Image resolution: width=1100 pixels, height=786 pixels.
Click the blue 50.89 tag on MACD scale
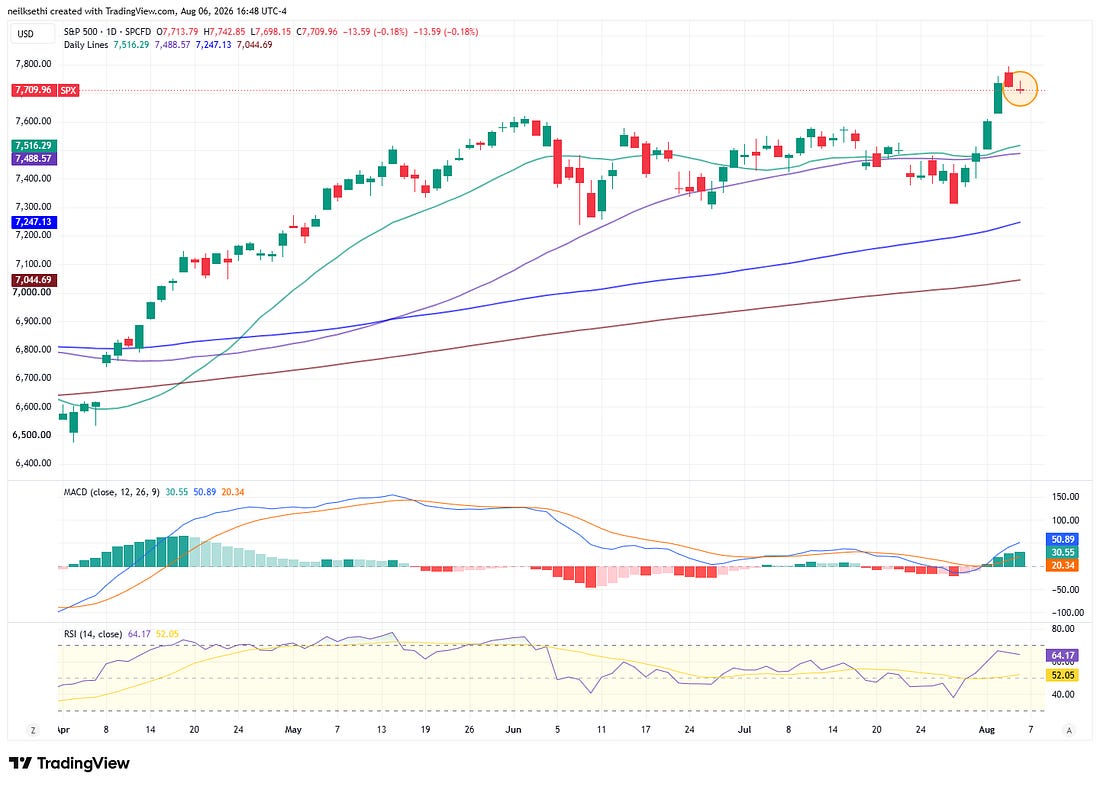[x=1063, y=540]
